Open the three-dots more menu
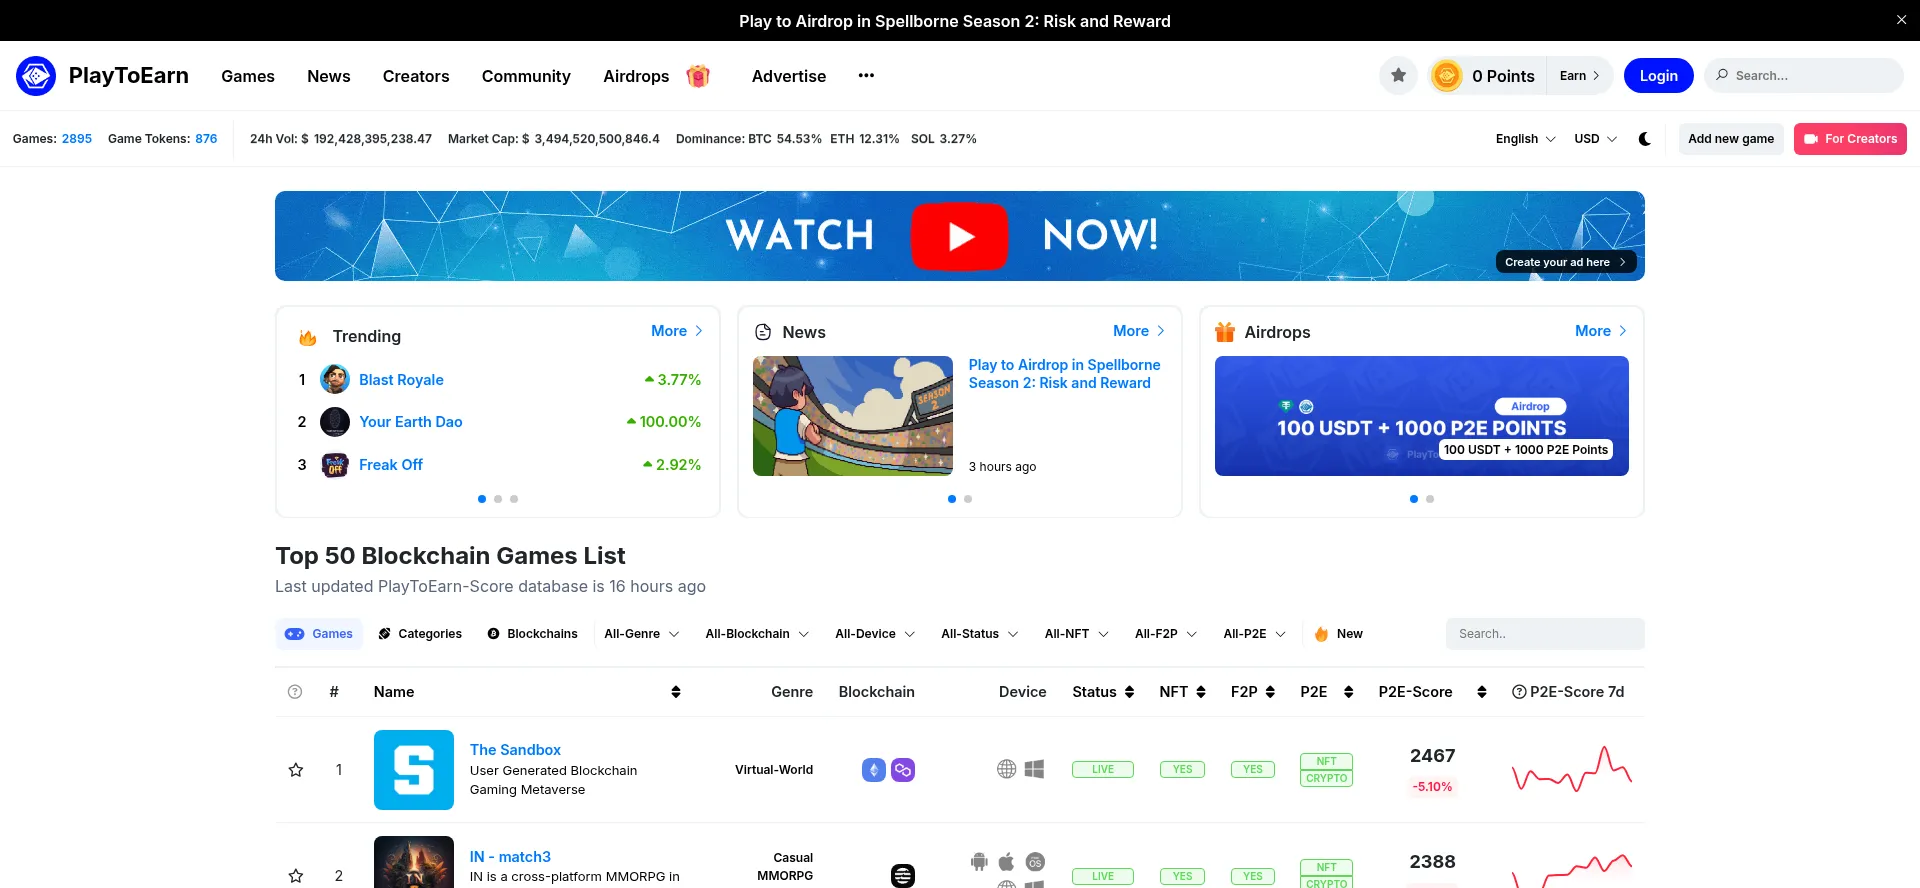 [866, 76]
